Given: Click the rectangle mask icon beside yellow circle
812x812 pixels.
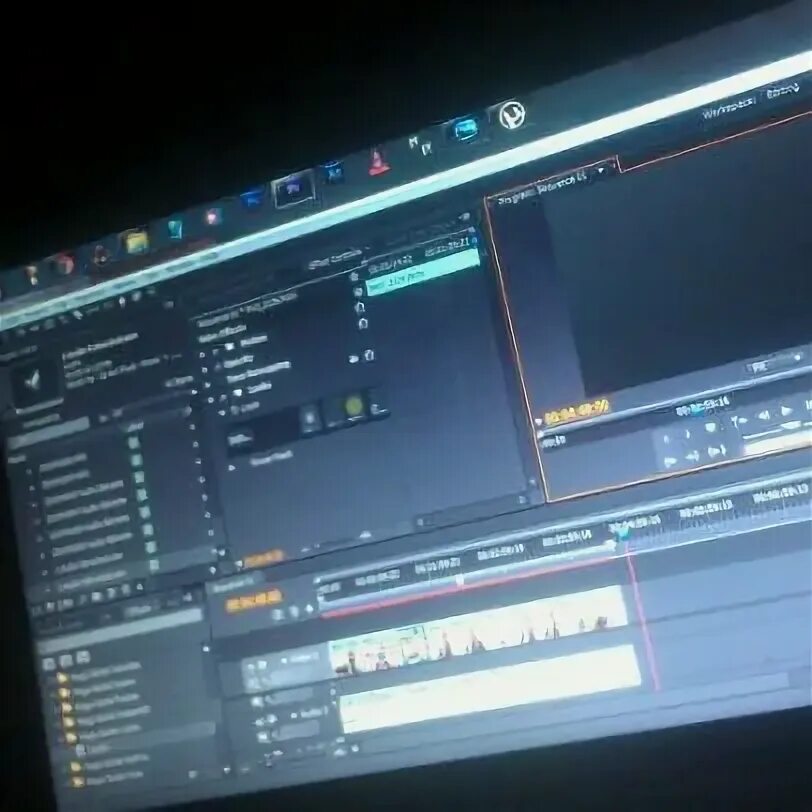Looking at the screenshot, I should tap(311, 420).
